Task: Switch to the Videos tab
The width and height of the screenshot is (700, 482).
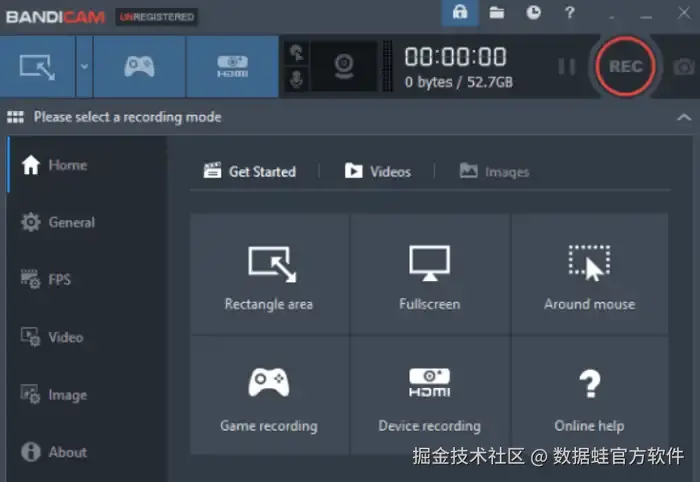Action: click(378, 171)
